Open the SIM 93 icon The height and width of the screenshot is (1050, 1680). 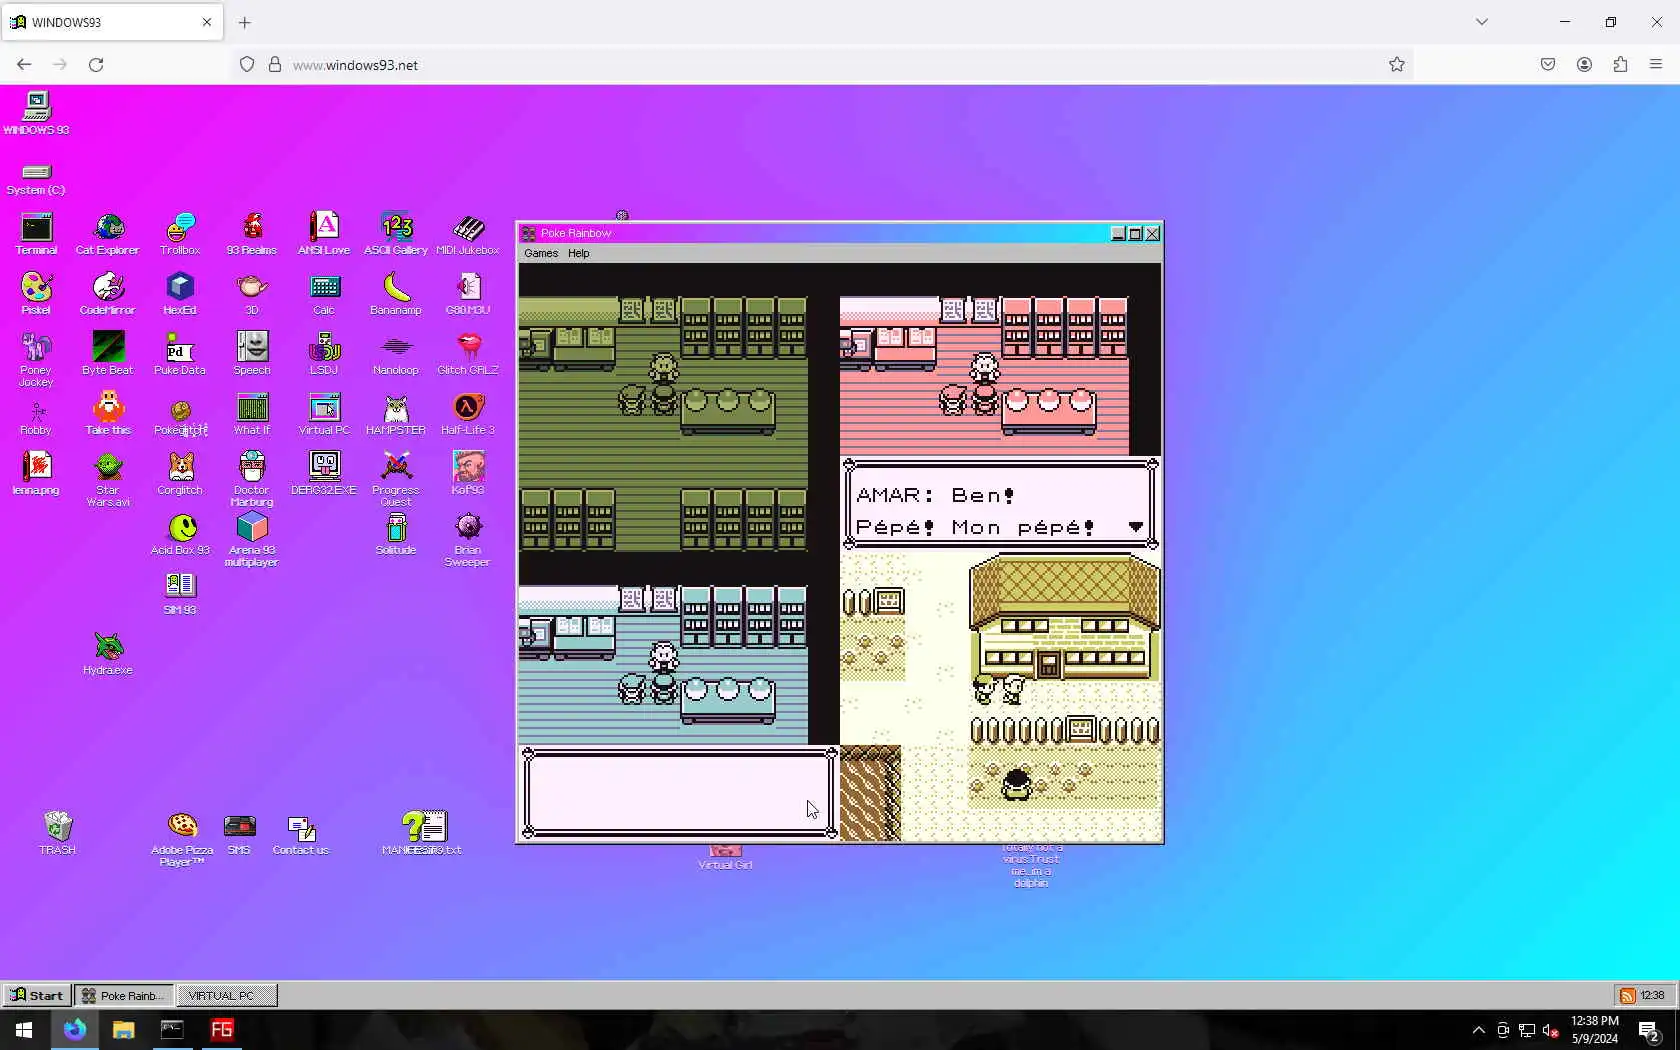tap(180, 594)
